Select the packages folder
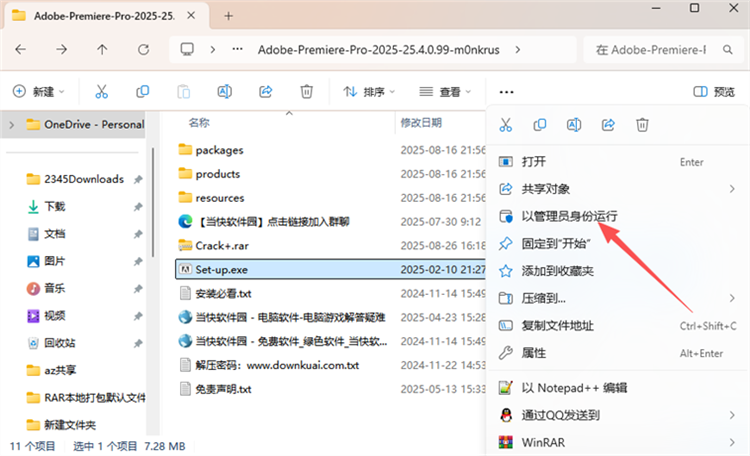Image resolution: width=750 pixels, height=456 pixels. [x=330, y=150]
